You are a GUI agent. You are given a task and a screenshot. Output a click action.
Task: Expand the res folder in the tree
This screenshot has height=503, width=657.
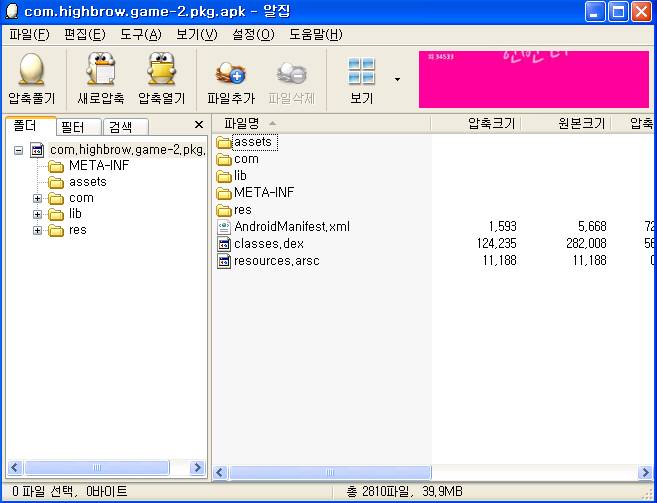37,230
